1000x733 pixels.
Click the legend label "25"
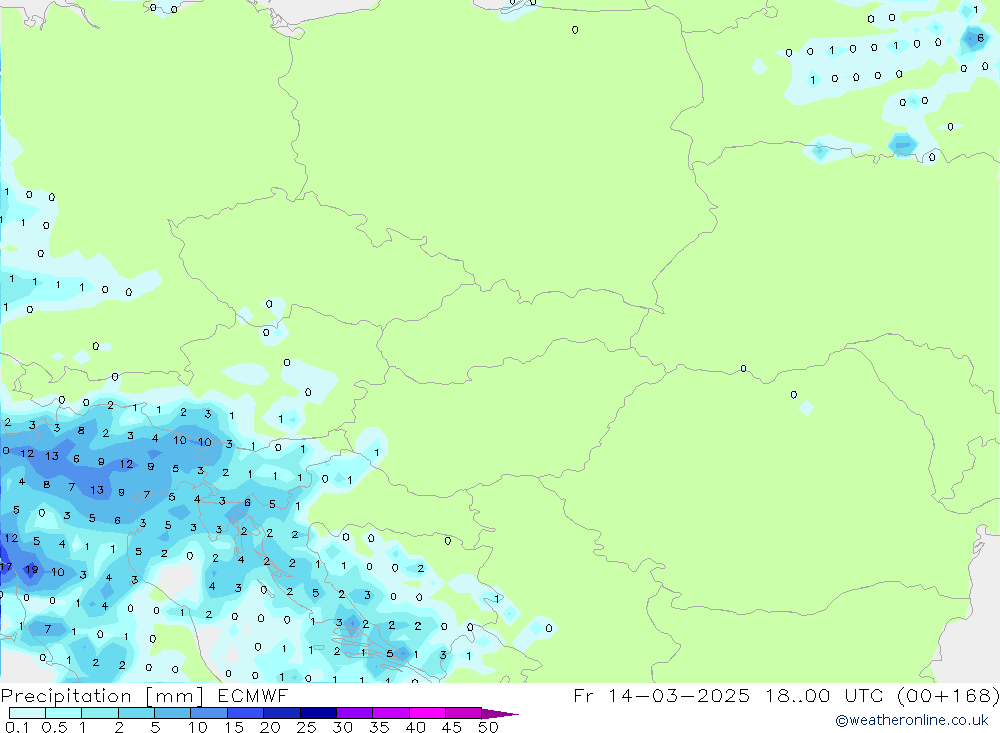pyautogui.click(x=306, y=727)
